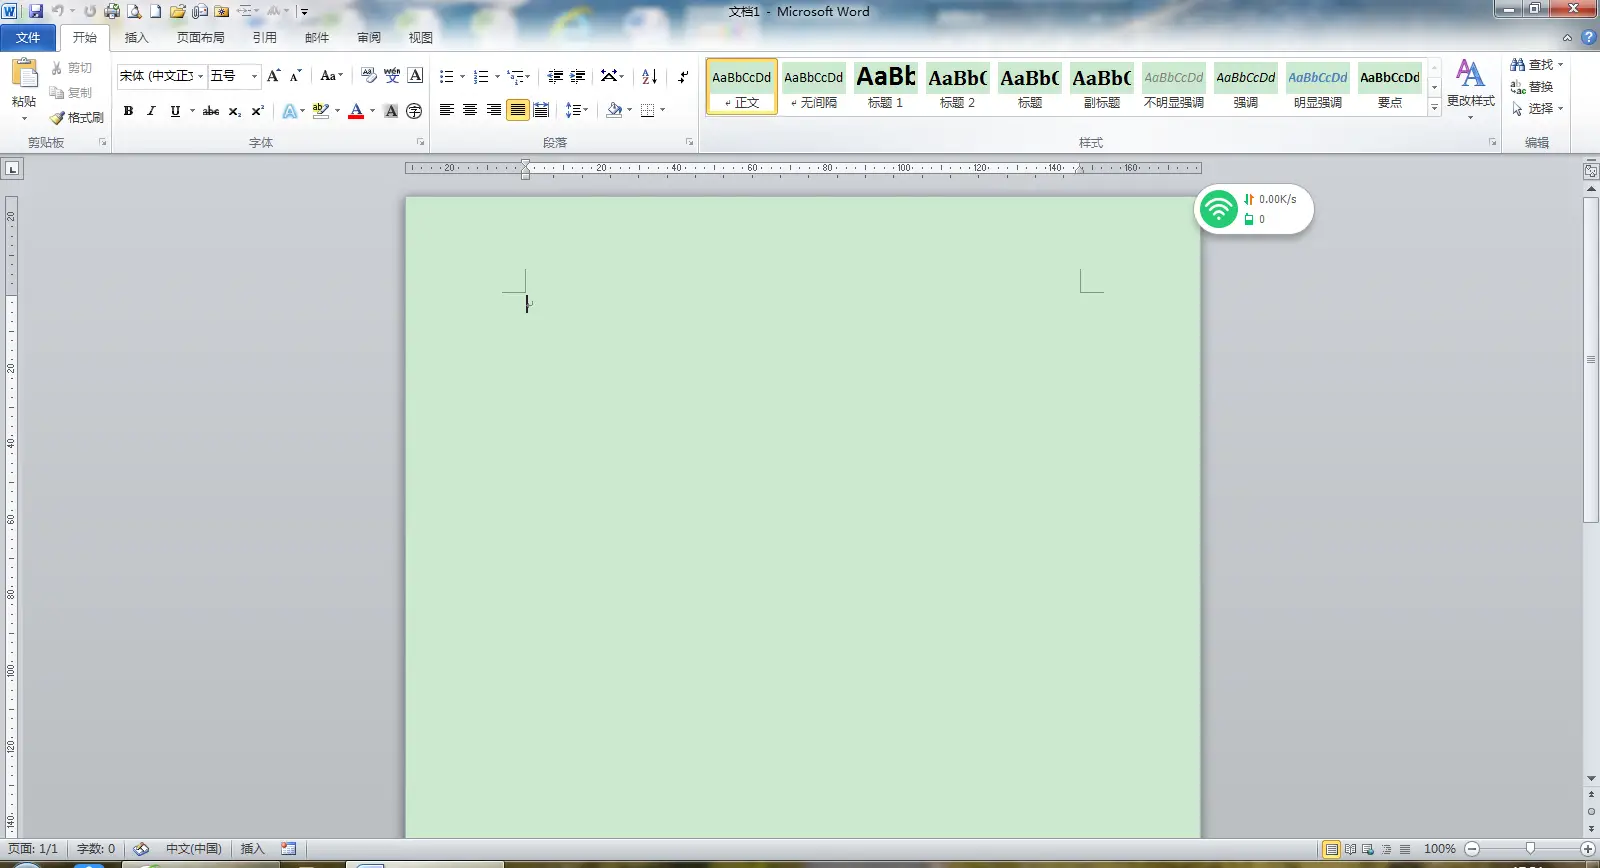Click the Change Styles (更改样式) icon
This screenshot has width=1600, height=868.
[1470, 82]
